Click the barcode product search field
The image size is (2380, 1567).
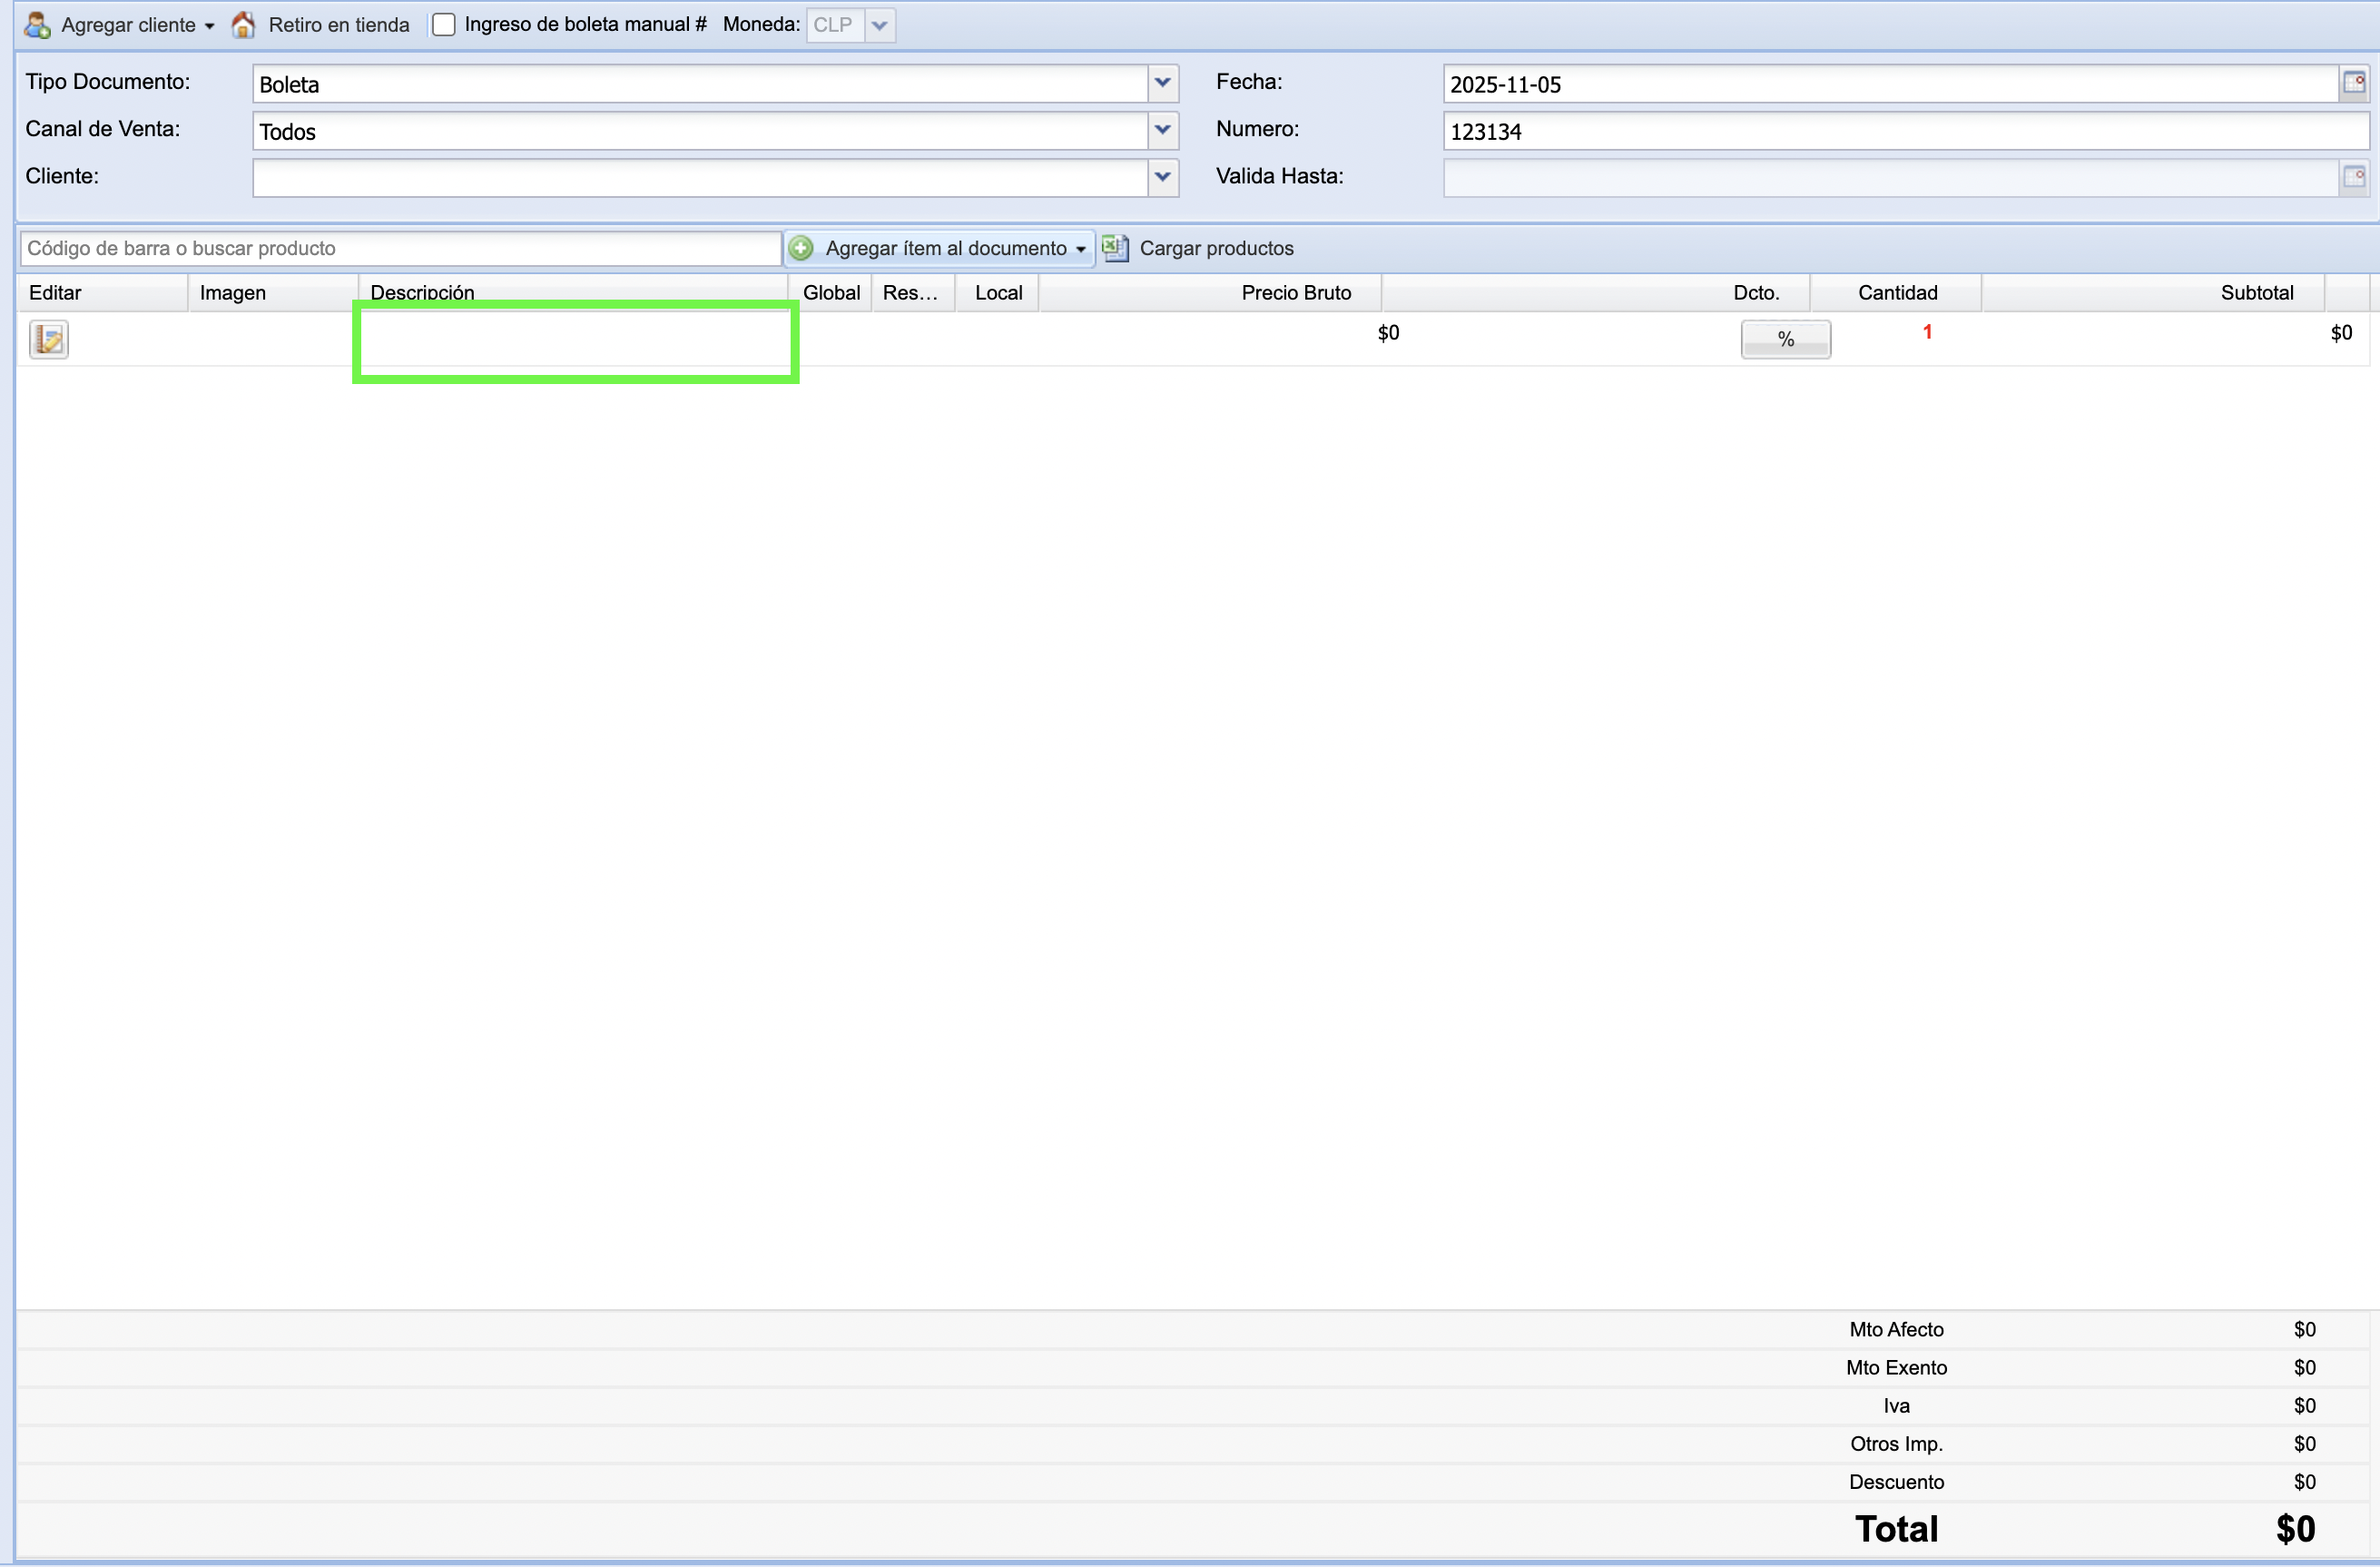click(400, 248)
